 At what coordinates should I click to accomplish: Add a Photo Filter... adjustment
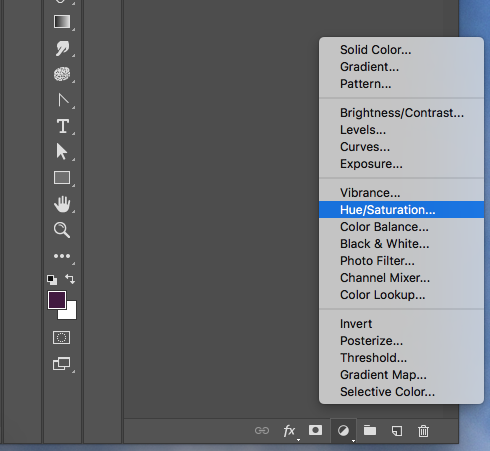401,261
